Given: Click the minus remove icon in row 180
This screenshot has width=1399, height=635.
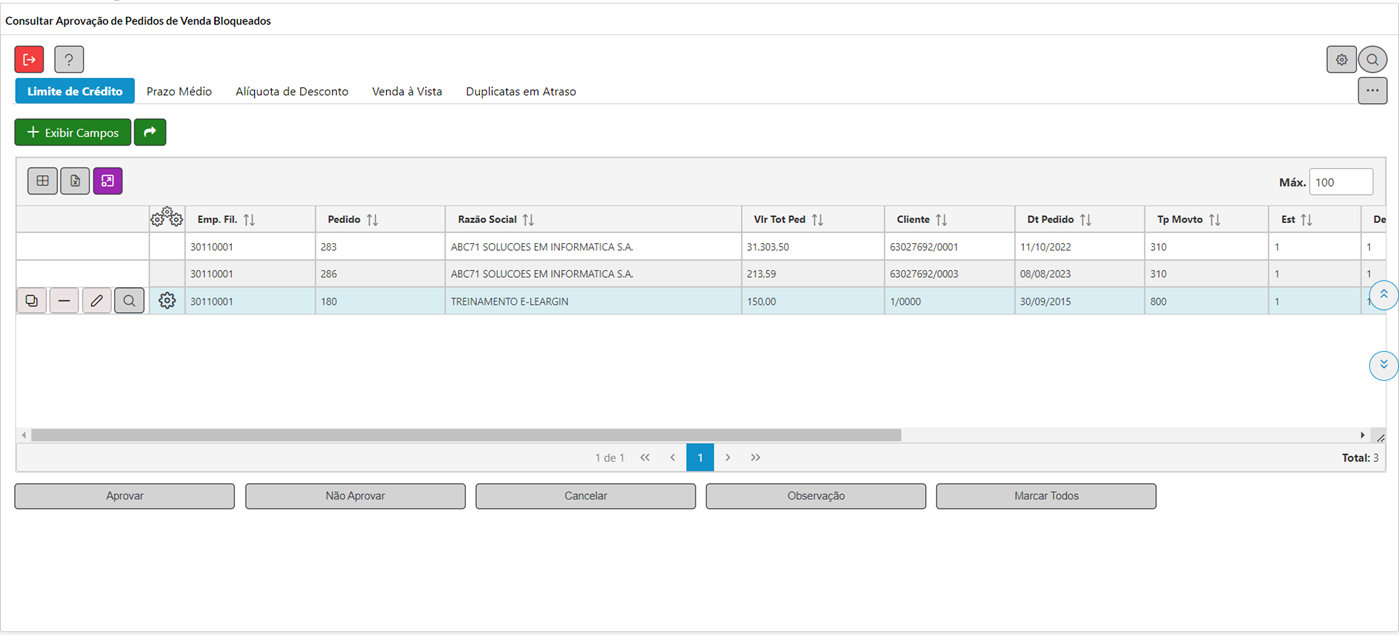Looking at the screenshot, I should 64,300.
